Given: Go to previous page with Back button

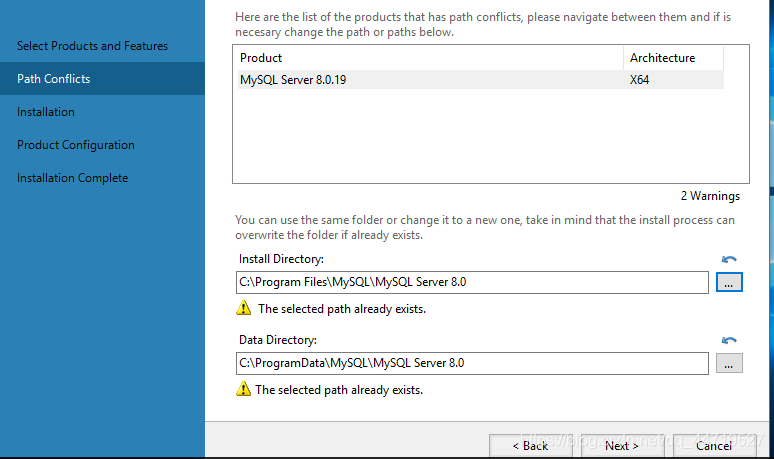Looking at the screenshot, I should [531, 446].
